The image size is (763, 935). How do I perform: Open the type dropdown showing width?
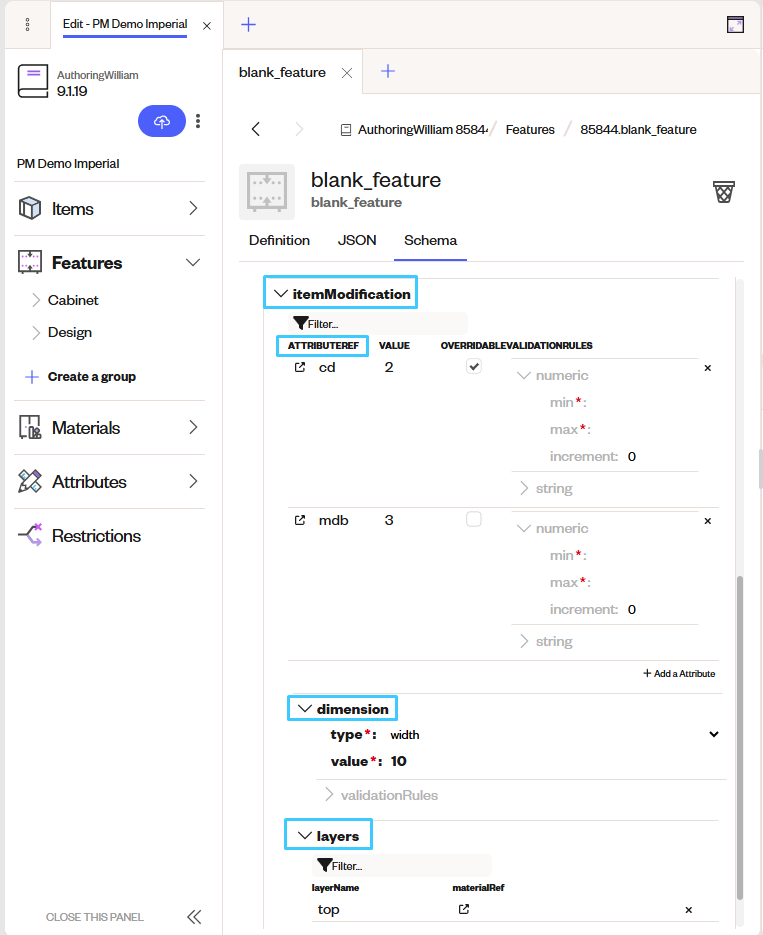click(714, 734)
